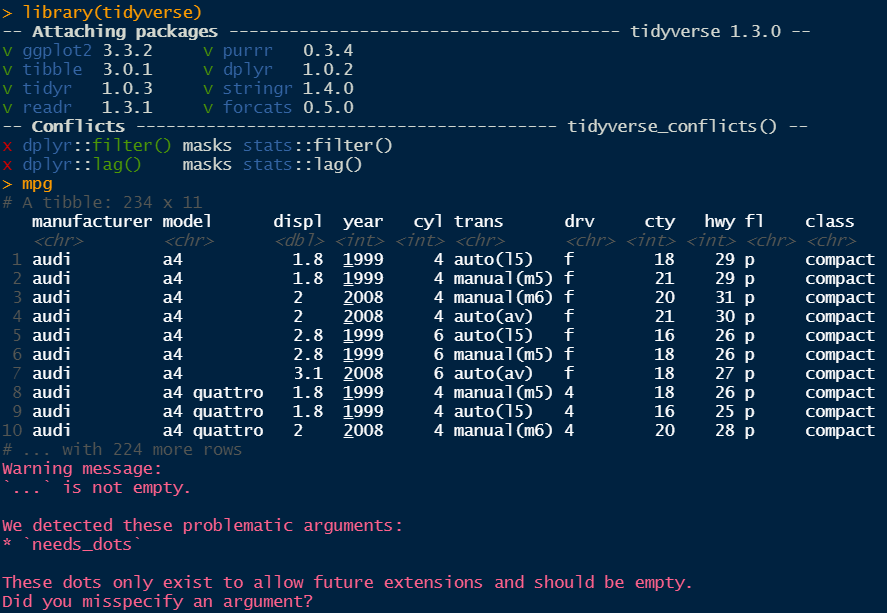
Task: Click the 'fl' column header
Action: (x=754, y=221)
